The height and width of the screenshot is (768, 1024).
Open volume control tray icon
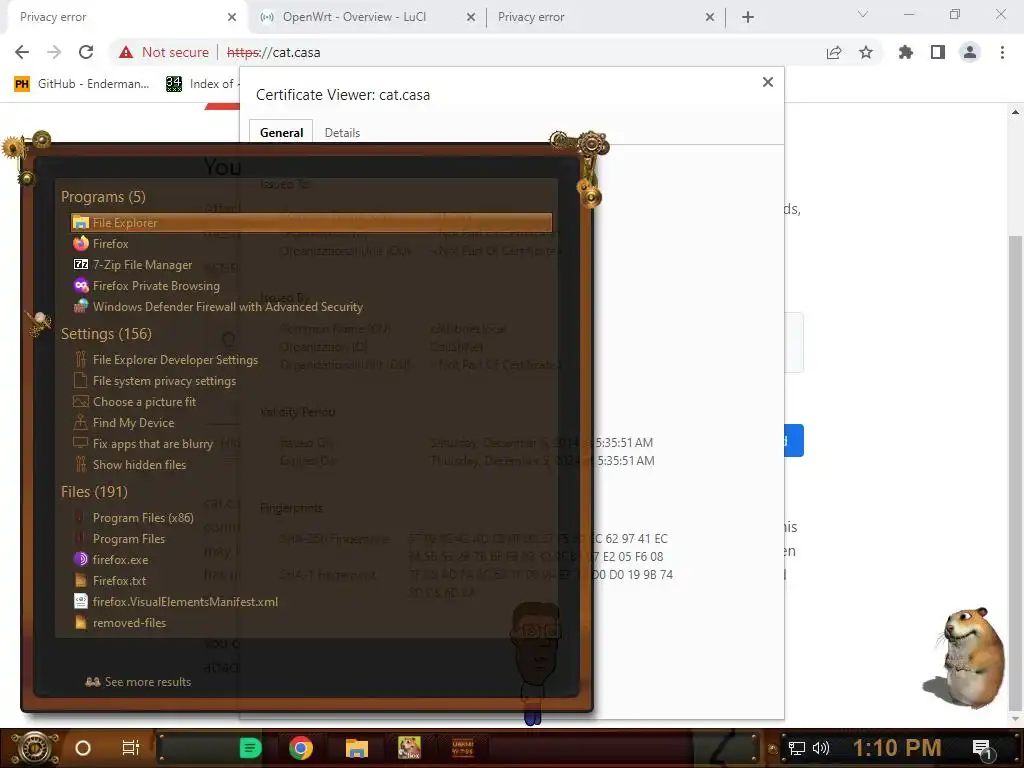821,748
